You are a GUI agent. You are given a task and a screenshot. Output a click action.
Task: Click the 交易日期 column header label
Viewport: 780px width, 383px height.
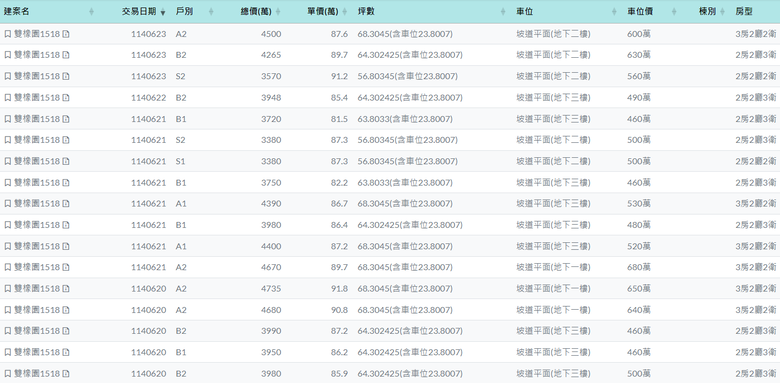pyautogui.click(x=139, y=11)
